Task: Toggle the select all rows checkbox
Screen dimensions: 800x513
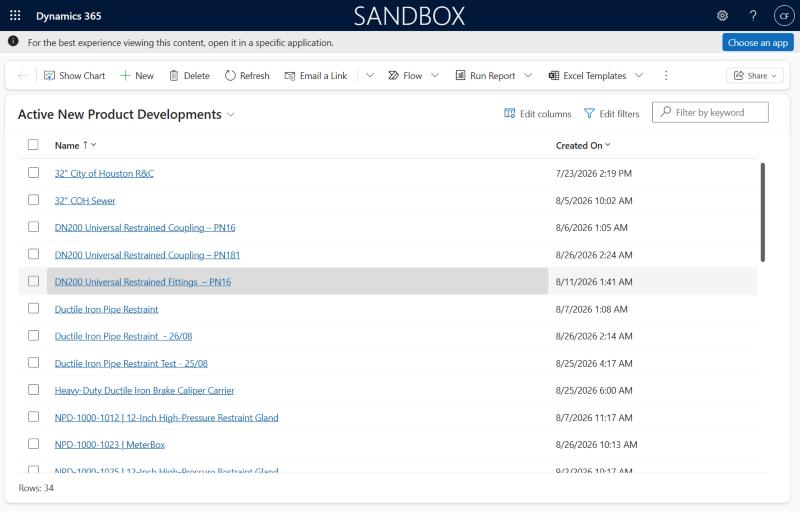Action: pos(33,145)
